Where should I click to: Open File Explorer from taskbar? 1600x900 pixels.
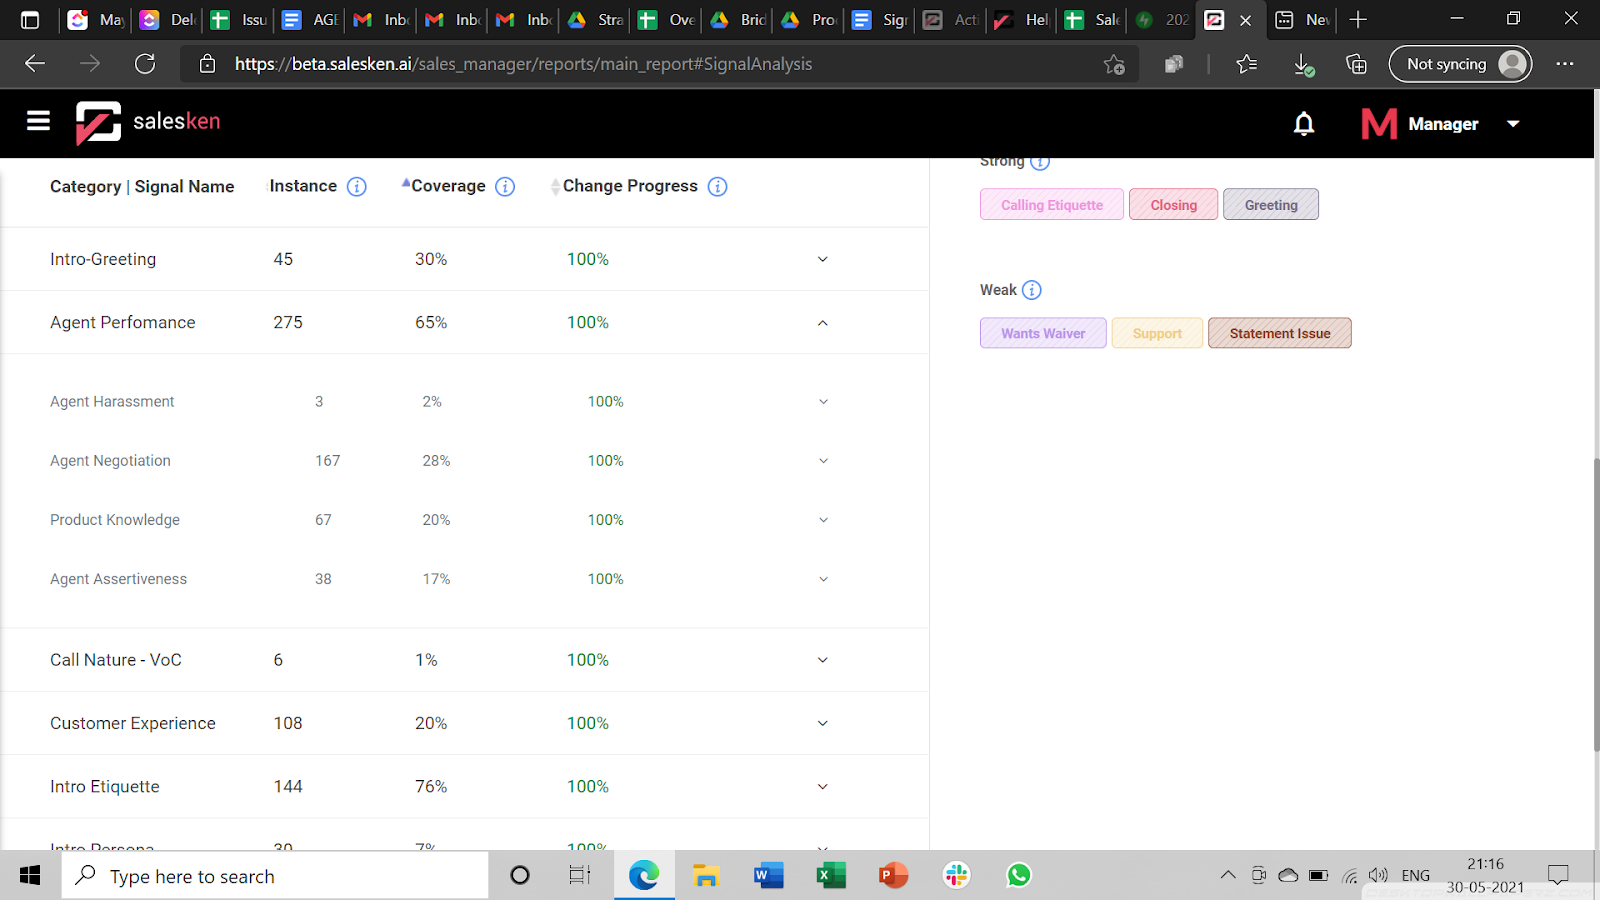pyautogui.click(x=706, y=876)
